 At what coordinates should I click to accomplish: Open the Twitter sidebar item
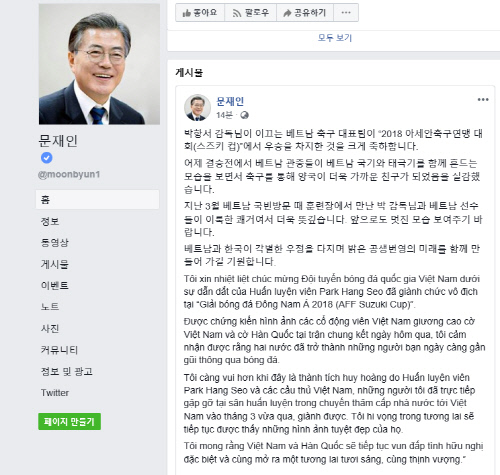55,393
